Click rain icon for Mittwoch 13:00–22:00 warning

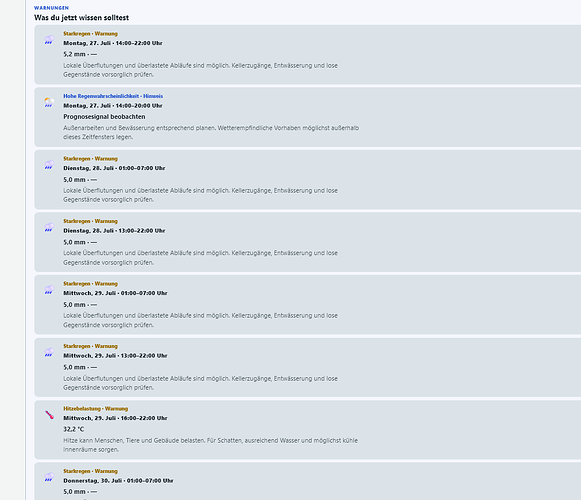pos(49,352)
